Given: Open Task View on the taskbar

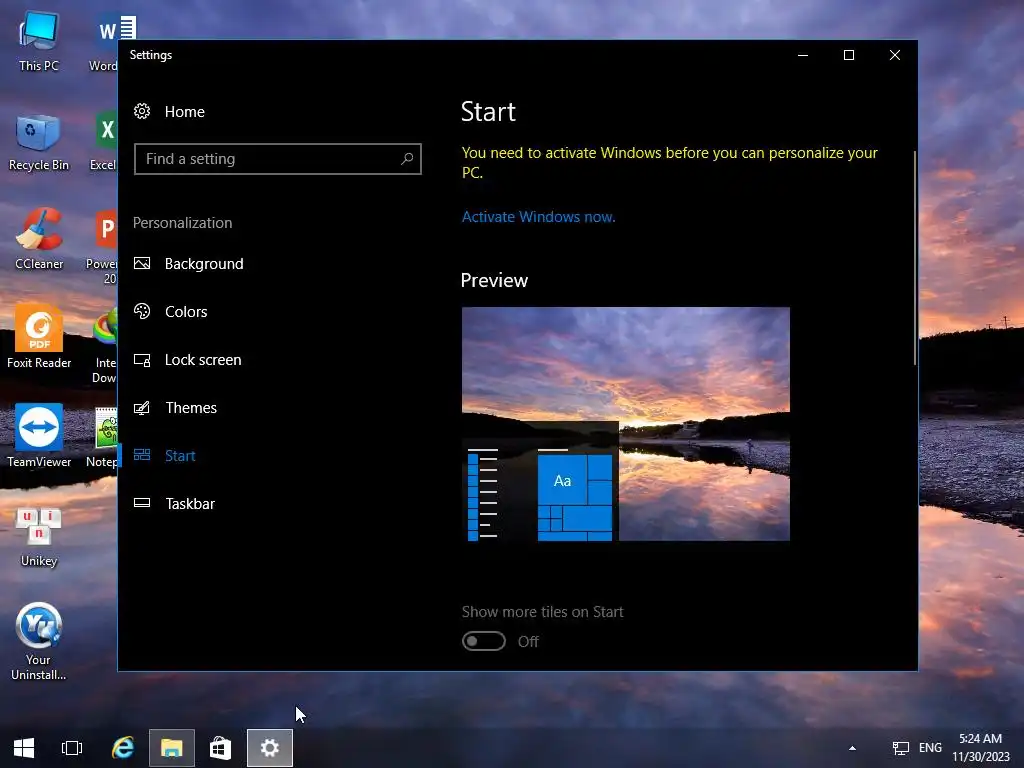Looking at the screenshot, I should [x=72, y=748].
